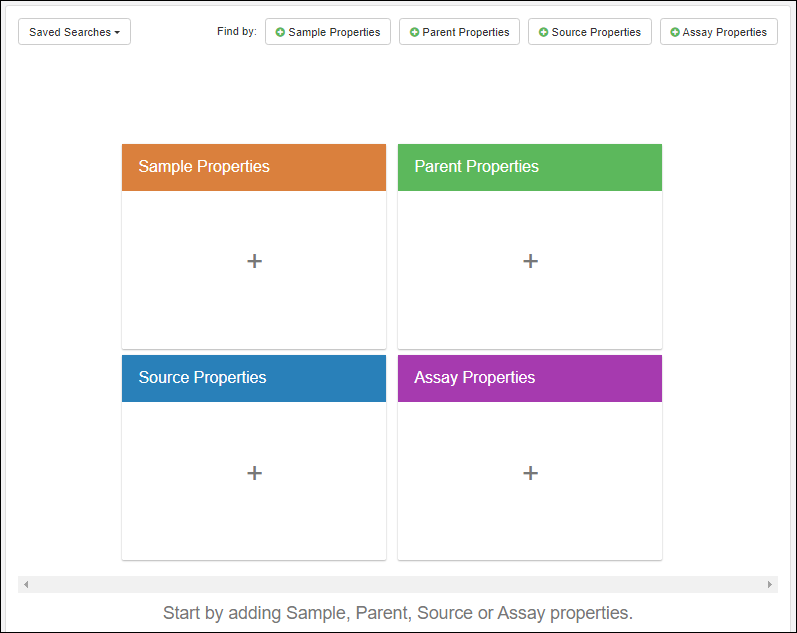Viewport: 797px width, 633px height.
Task: Click green plus on Assay Properties button
Action: 675,32
